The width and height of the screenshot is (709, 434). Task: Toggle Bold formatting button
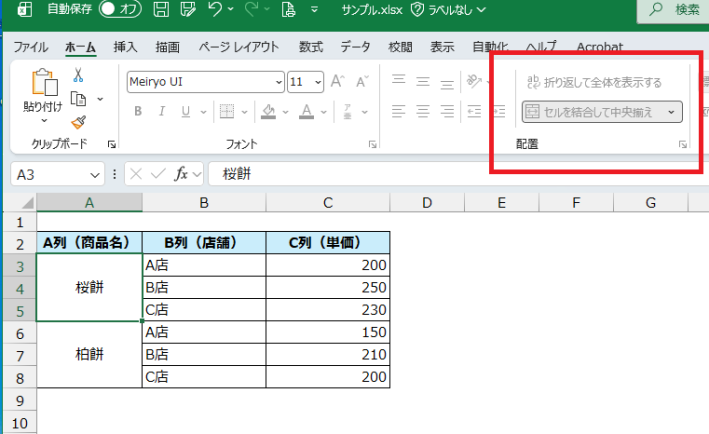(138, 111)
